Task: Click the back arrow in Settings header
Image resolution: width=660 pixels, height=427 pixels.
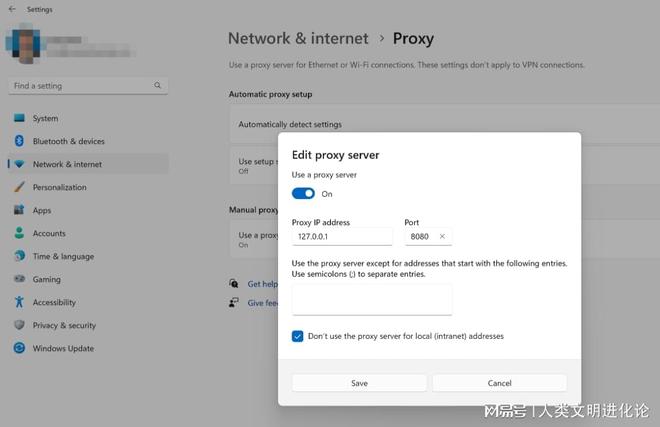Action: coord(12,9)
